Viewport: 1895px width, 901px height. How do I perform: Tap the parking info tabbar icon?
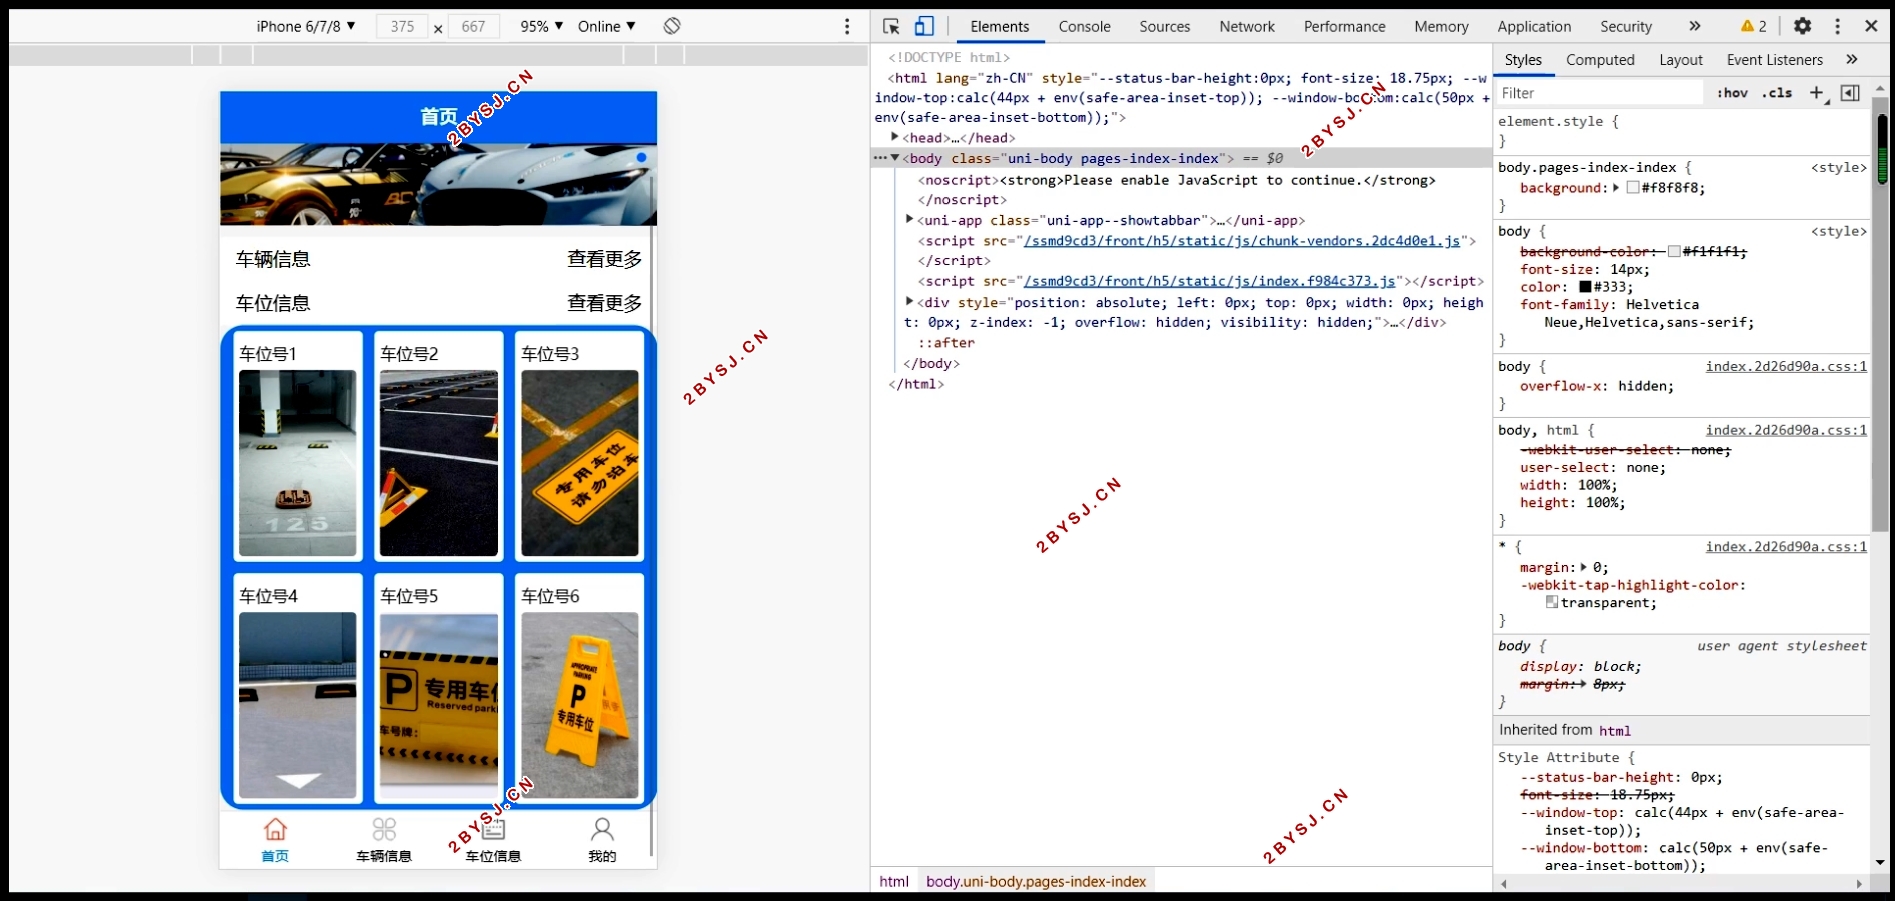[x=493, y=830]
